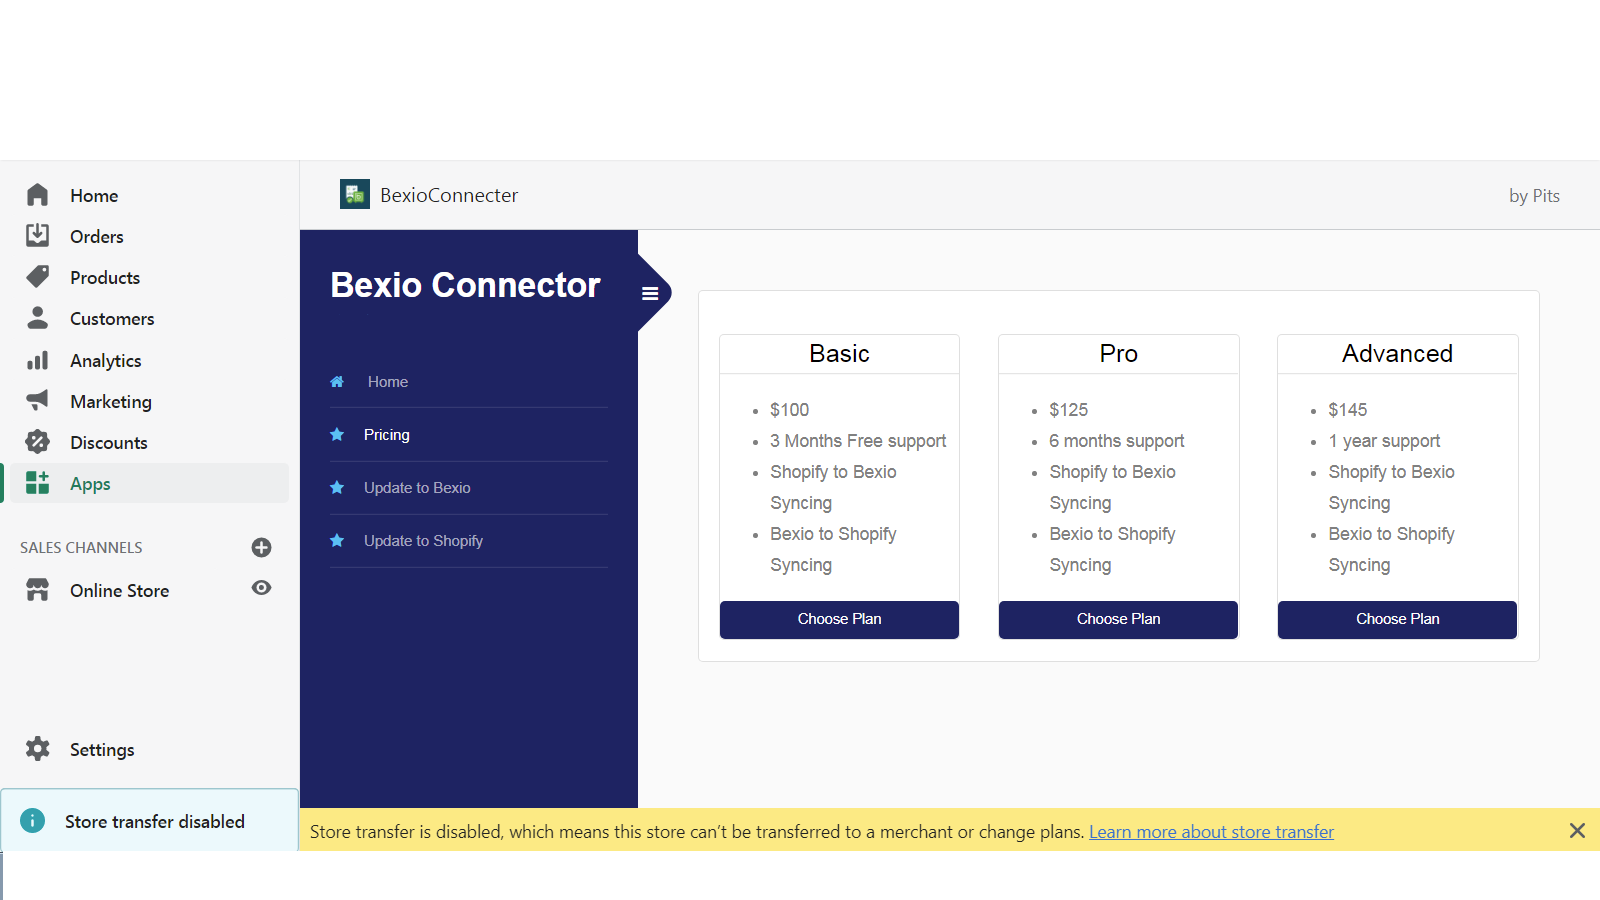Click the BexioConnecter app logo
This screenshot has width=1600, height=900.
click(354, 194)
